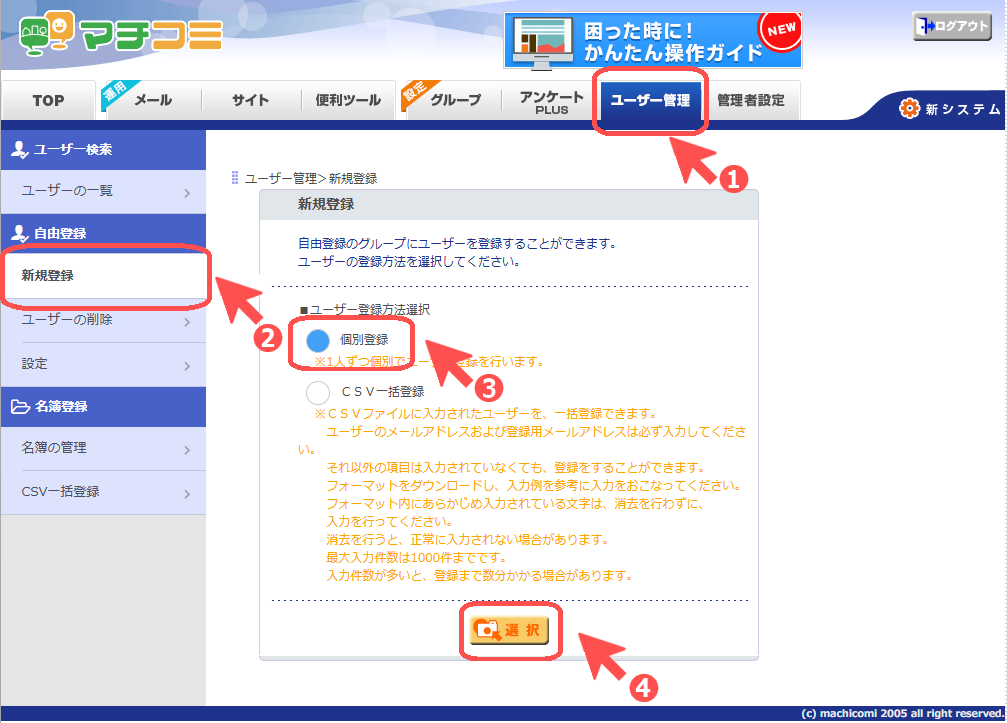This screenshot has height=723, width=1007.
Task: Select the CSV一括登録 radio button
Action: click(x=318, y=392)
